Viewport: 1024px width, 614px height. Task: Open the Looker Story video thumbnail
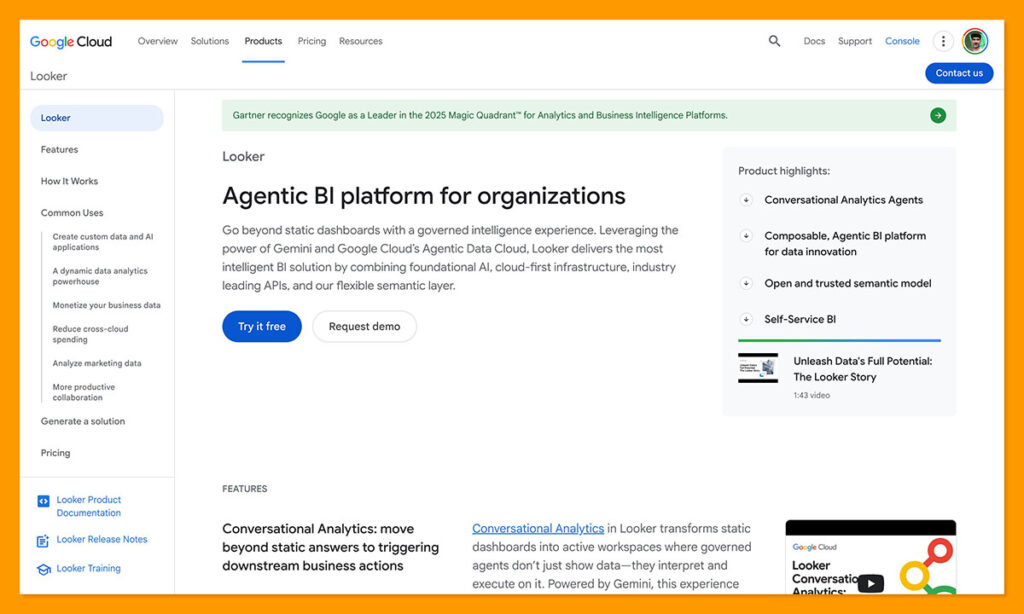pyautogui.click(x=758, y=368)
